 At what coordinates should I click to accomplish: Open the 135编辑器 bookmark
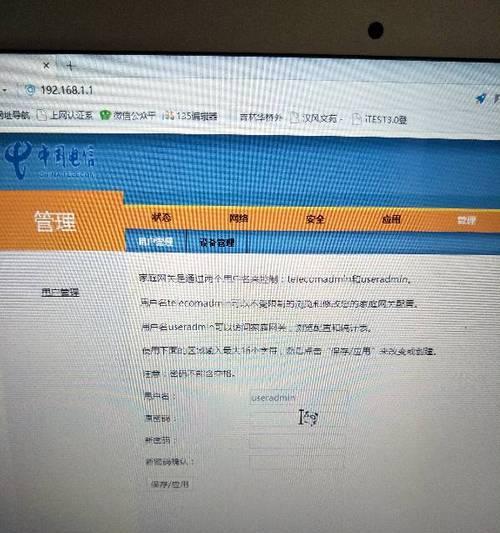(190, 116)
